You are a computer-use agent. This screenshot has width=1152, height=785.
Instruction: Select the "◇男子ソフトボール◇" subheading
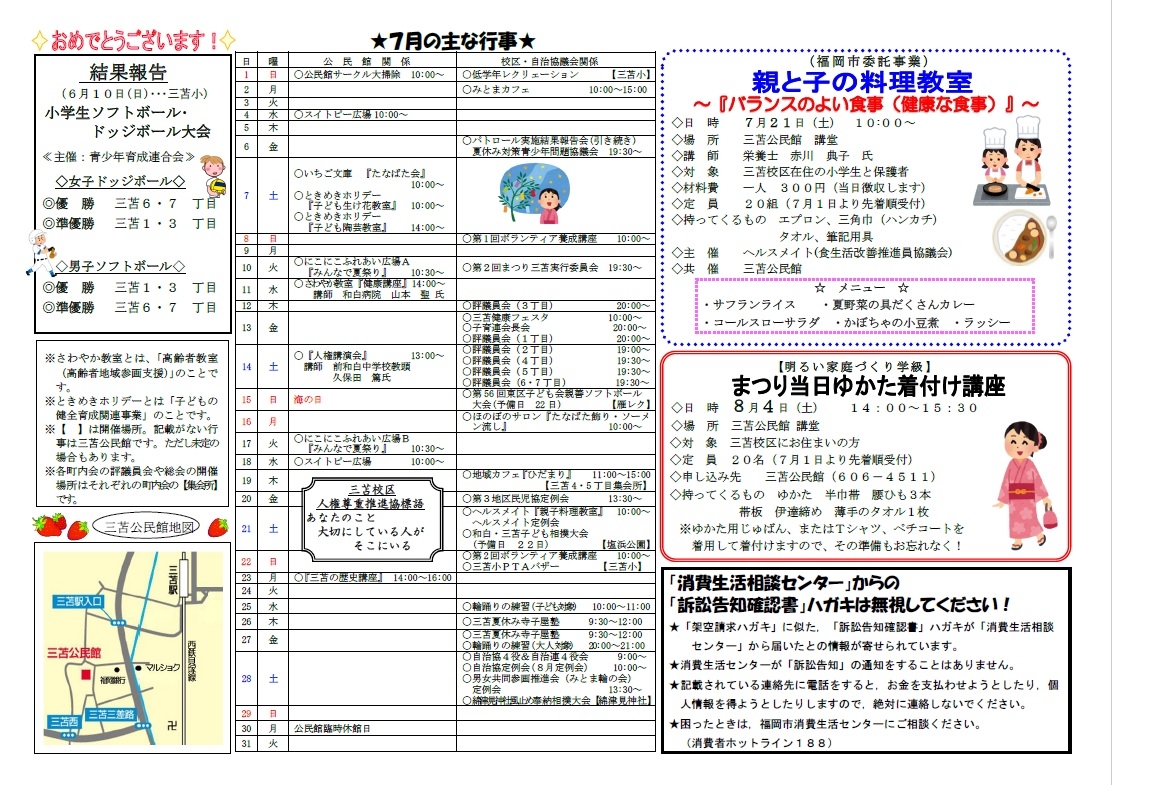pos(120,266)
